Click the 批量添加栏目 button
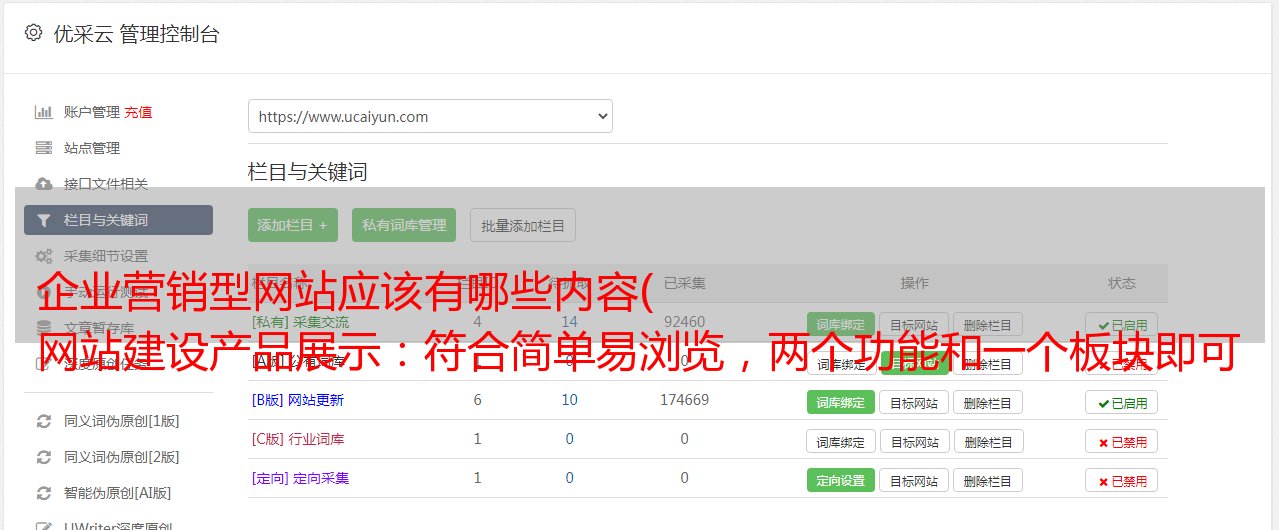This screenshot has height=530, width=1279. tap(523, 225)
